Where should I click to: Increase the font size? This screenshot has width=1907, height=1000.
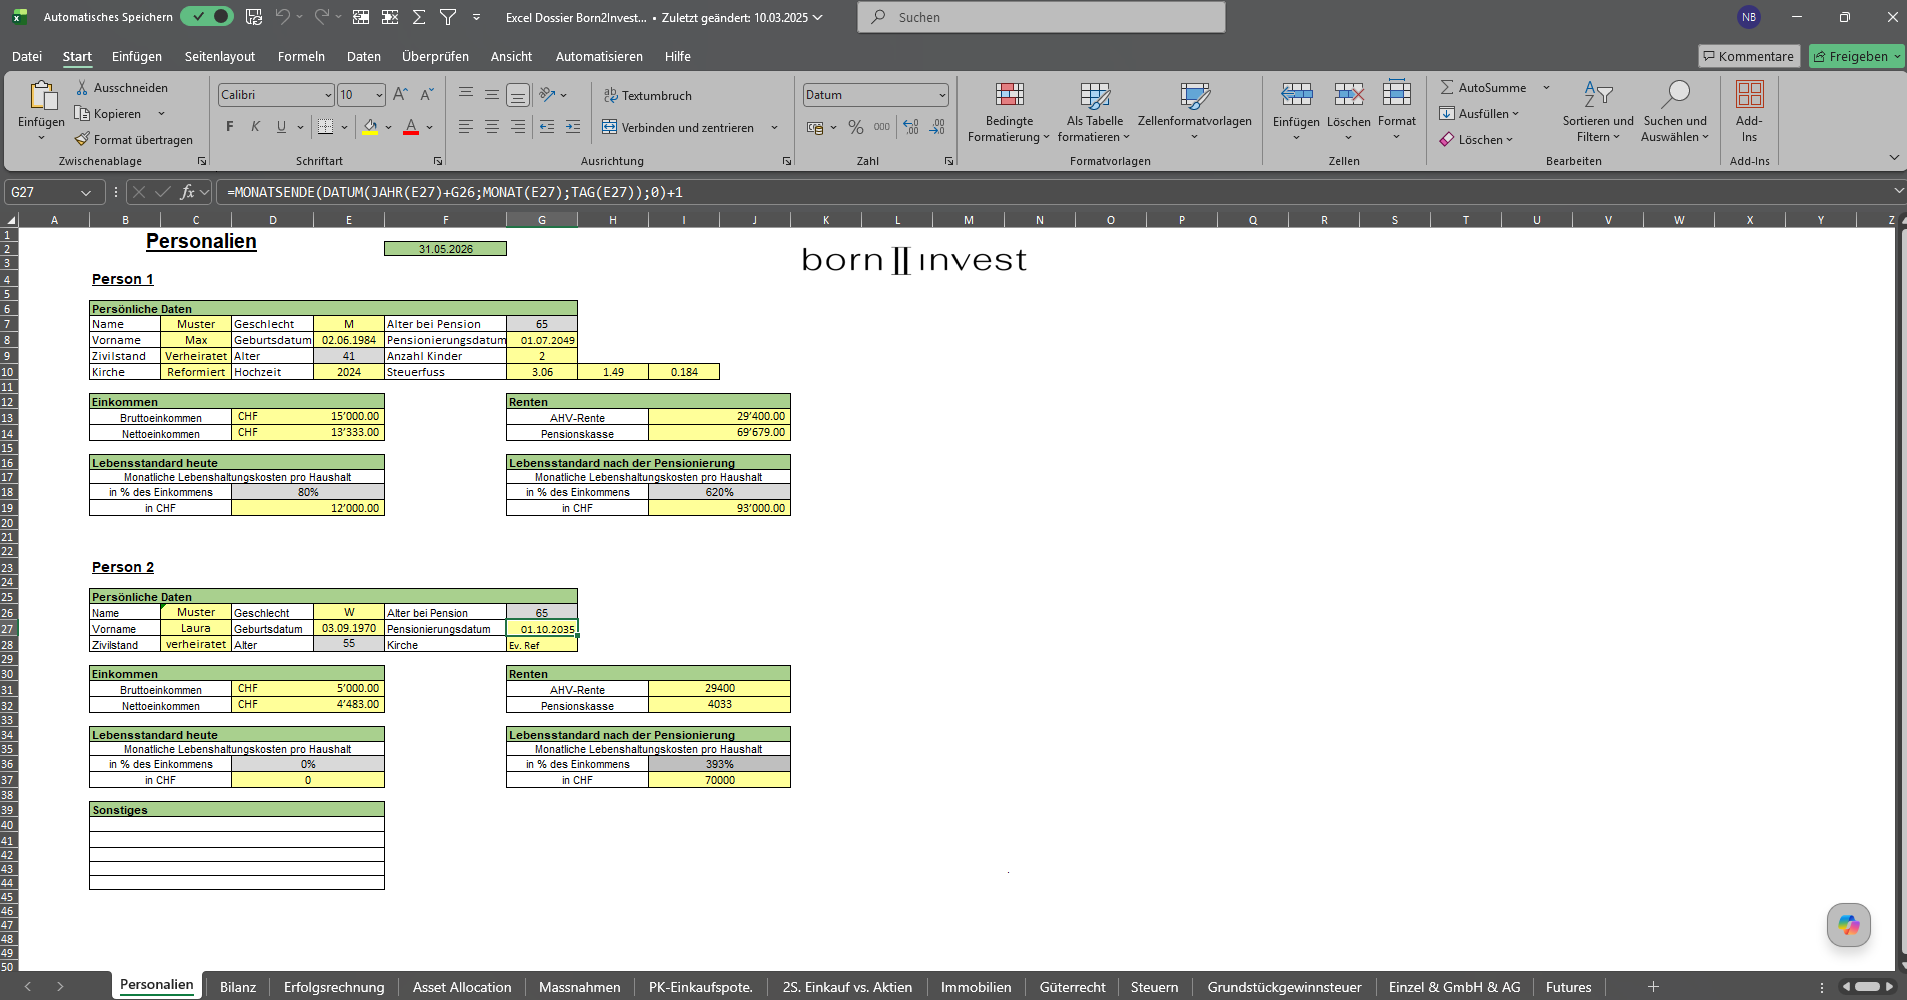coord(400,95)
